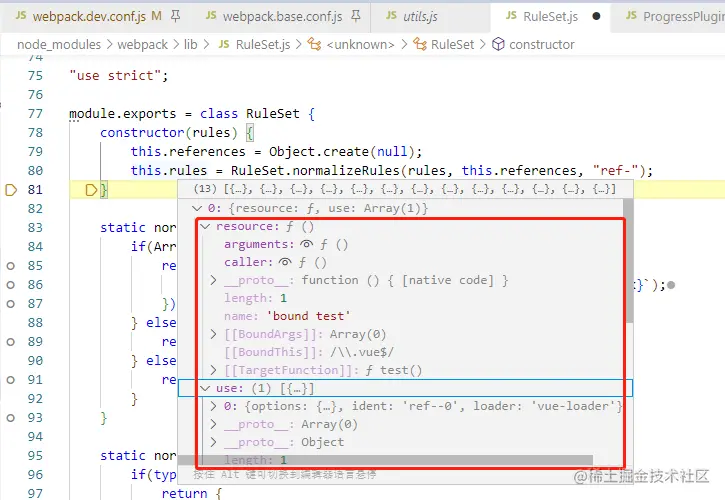Click the constructor keyword on line 78
Screen dimensions: 725x500
142,133
